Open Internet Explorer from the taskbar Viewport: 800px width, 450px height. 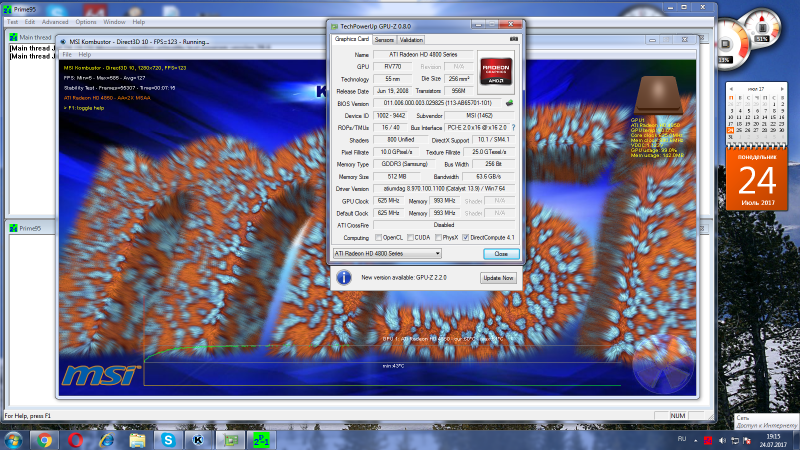coord(106,440)
